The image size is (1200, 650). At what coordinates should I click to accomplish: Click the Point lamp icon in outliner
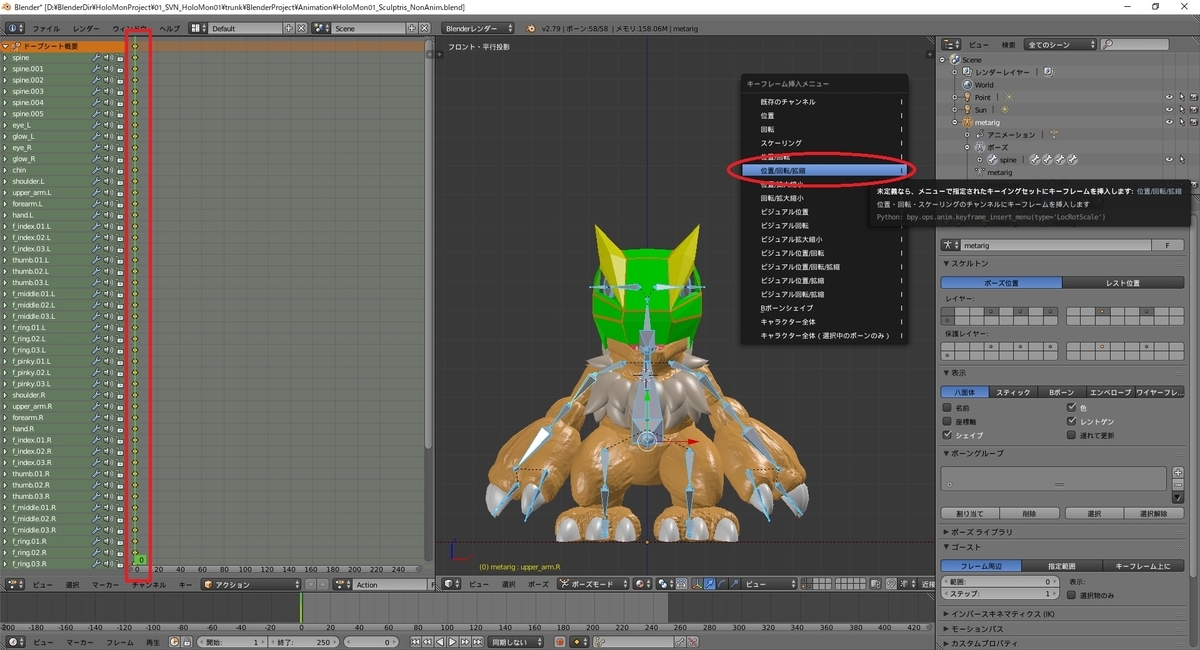tap(966, 97)
